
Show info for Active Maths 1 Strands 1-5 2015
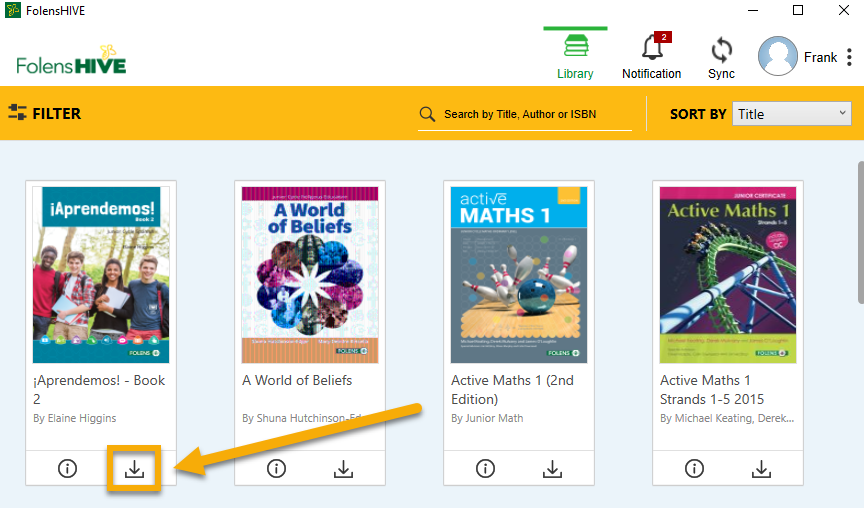pyautogui.click(x=694, y=468)
